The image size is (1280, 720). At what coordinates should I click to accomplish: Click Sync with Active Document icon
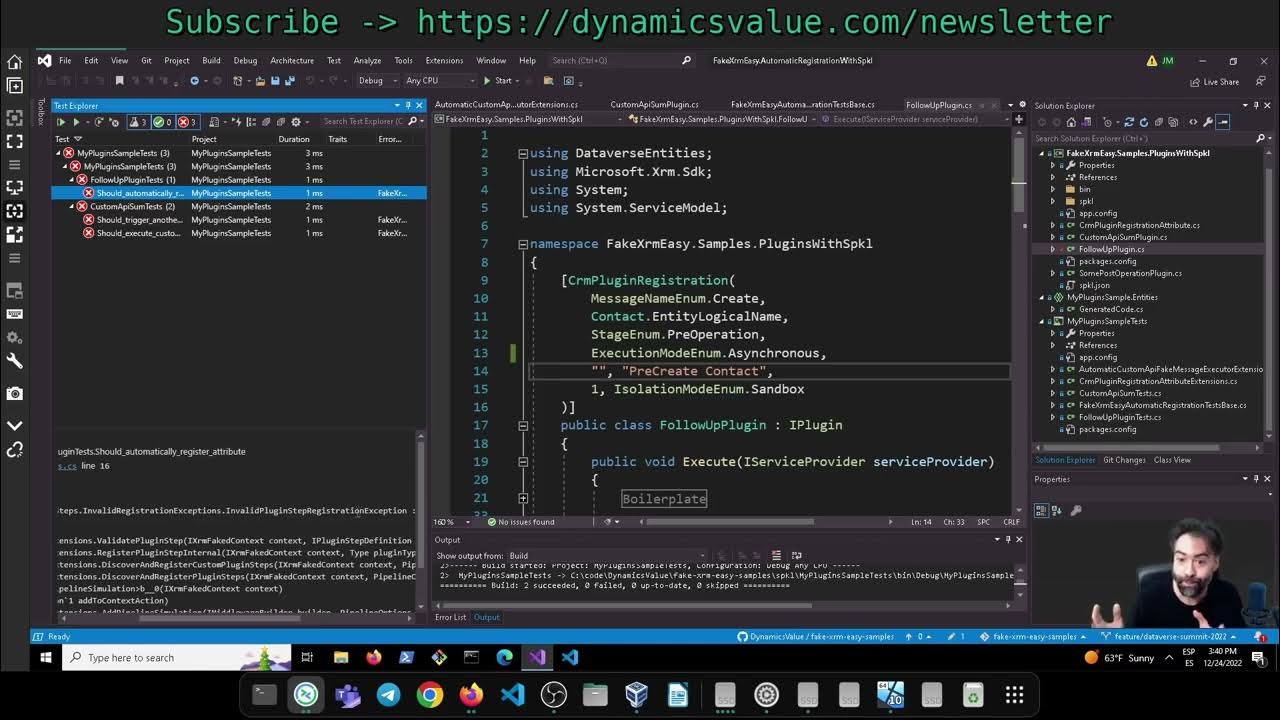pyautogui.click(x=1129, y=122)
